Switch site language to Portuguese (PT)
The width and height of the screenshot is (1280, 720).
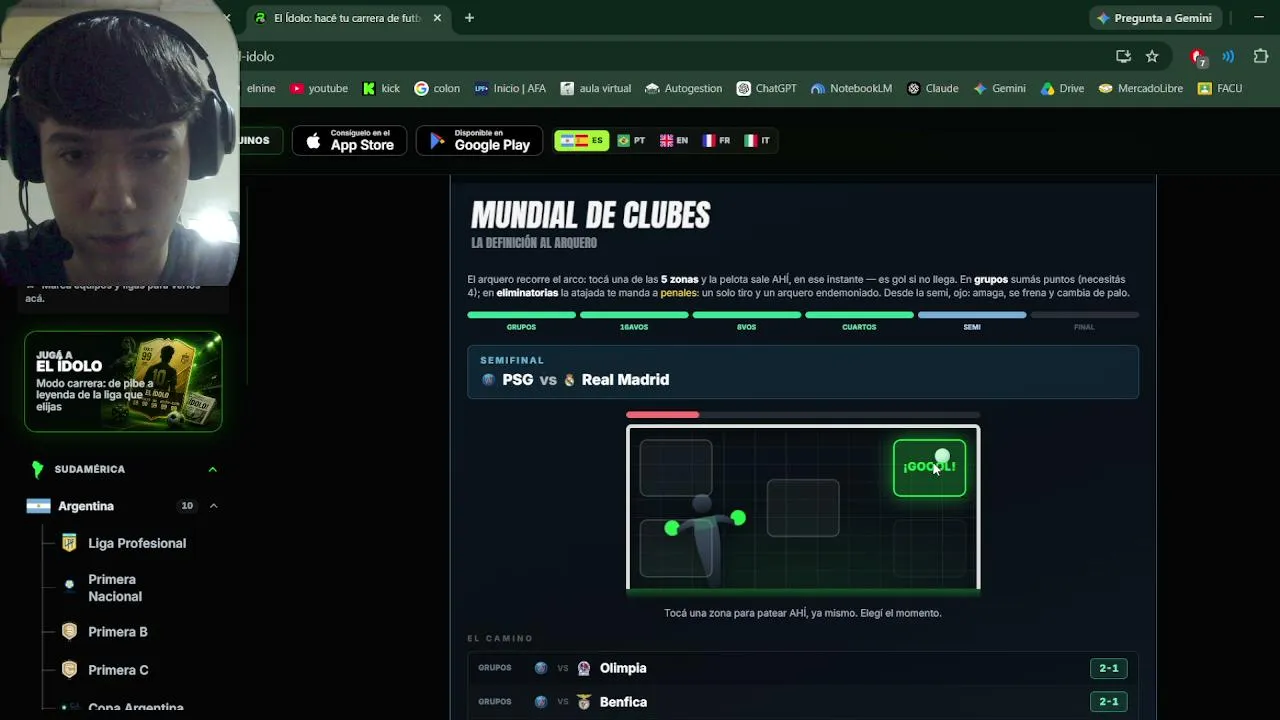(631, 141)
